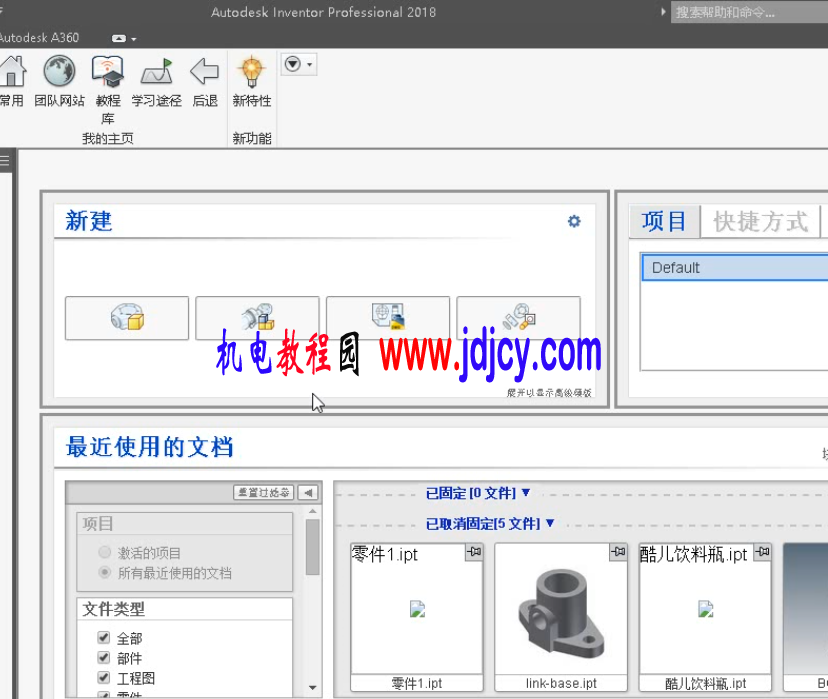Create a new presentation file
Image resolution: width=828 pixels, height=699 pixels.
pyautogui.click(x=518, y=318)
